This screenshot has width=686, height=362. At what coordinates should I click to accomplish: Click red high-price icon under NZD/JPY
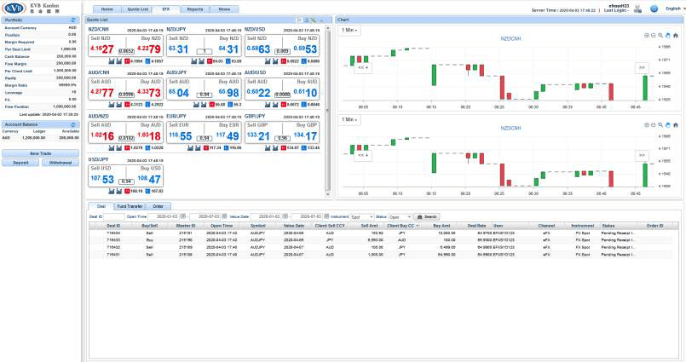210,61
